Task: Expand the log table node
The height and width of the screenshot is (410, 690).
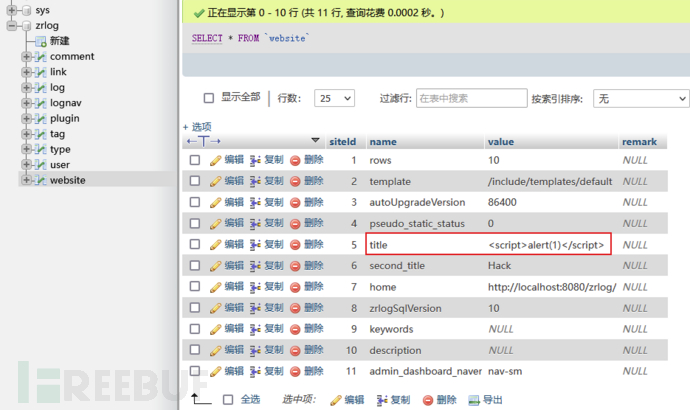Action: (x=26, y=88)
